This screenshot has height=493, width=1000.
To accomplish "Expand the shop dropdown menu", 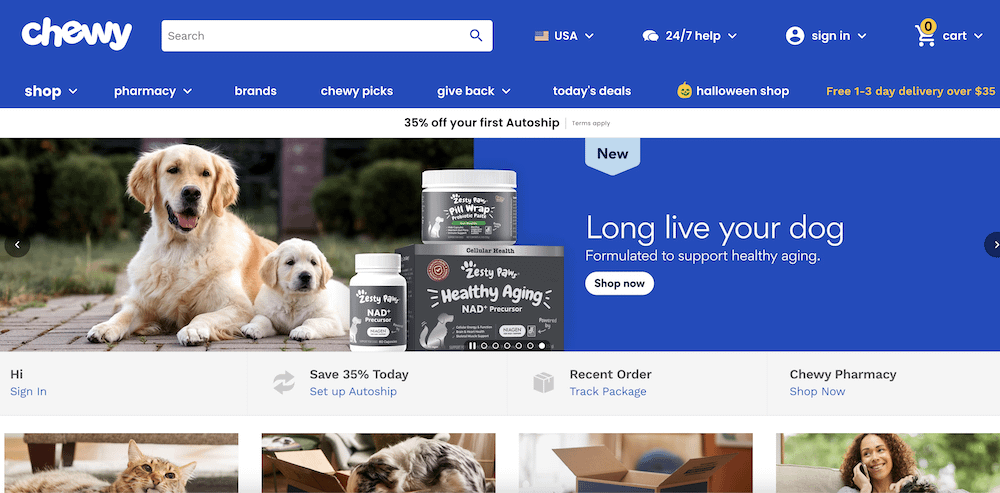I will (x=51, y=91).
